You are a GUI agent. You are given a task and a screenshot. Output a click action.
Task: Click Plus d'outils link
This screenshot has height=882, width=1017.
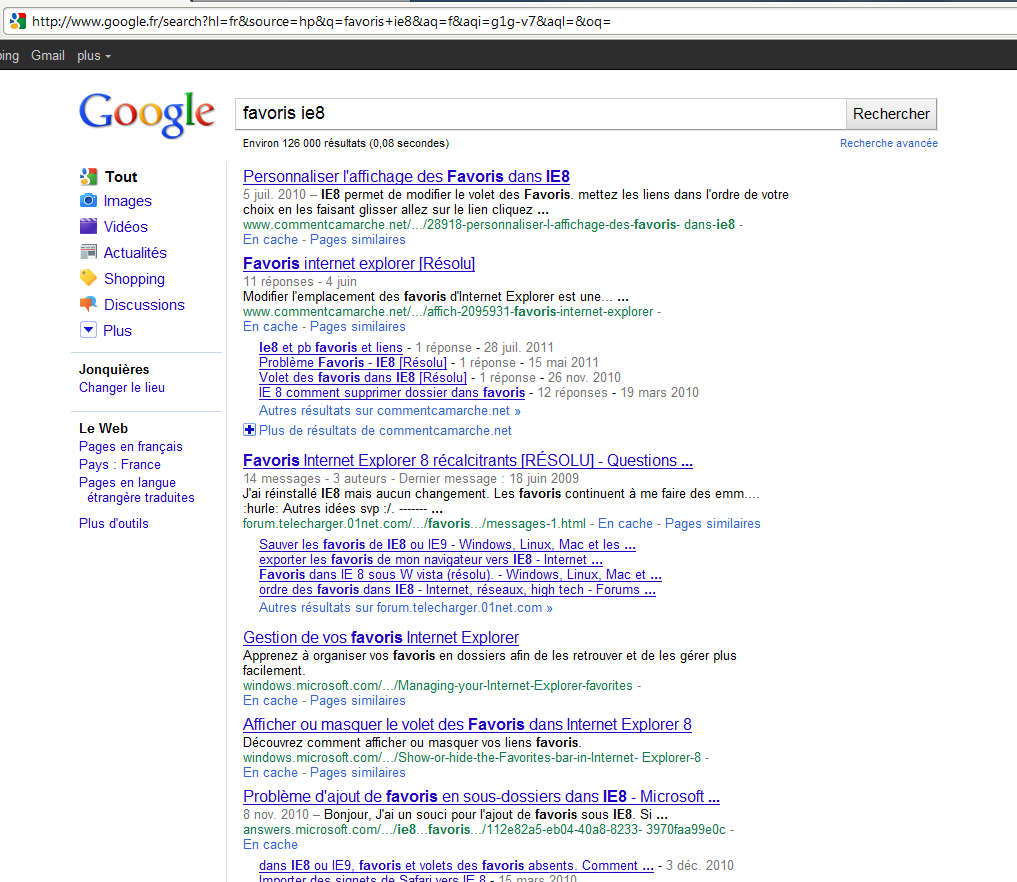coord(114,523)
